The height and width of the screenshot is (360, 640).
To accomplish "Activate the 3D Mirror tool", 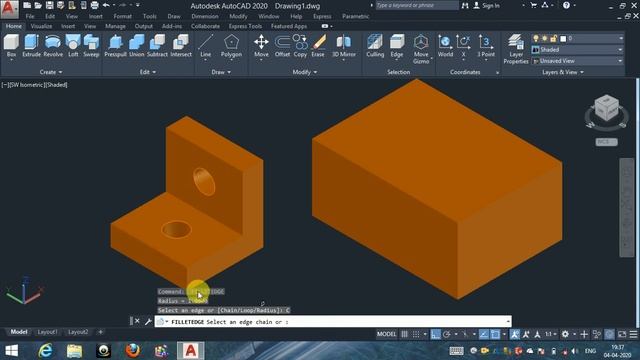I will tap(344, 46).
